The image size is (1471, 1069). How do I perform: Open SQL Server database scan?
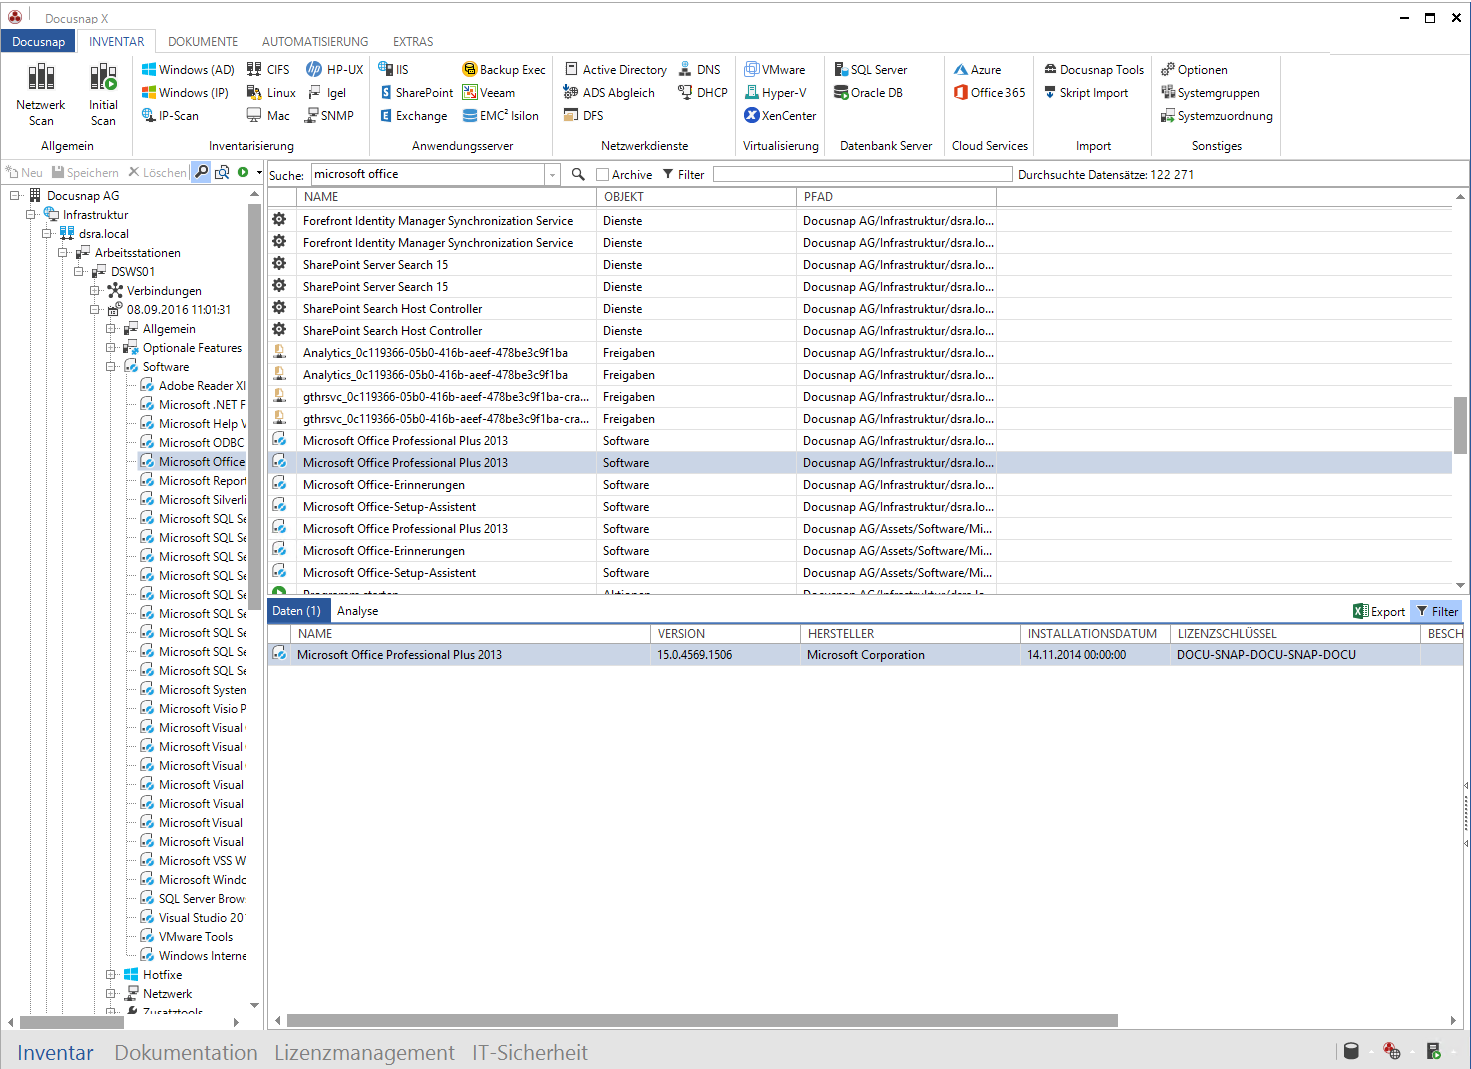pyautogui.click(x=871, y=69)
